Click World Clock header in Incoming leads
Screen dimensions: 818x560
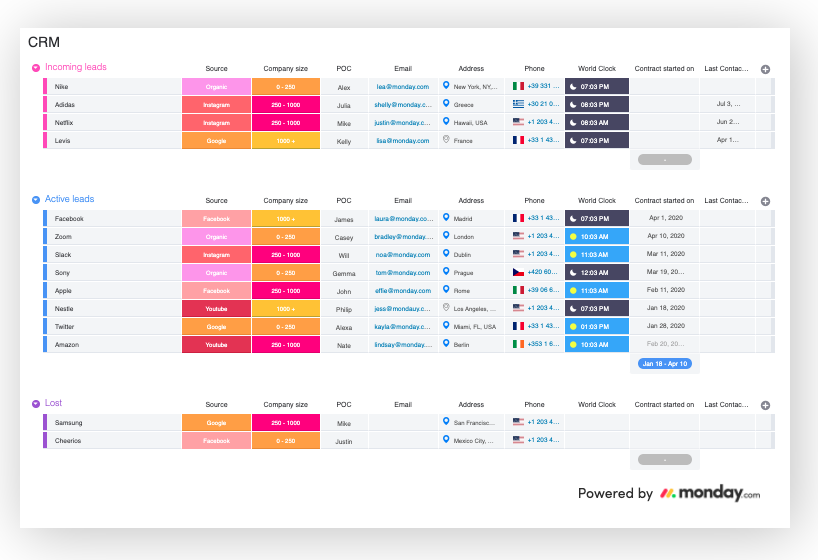pyautogui.click(x=597, y=69)
